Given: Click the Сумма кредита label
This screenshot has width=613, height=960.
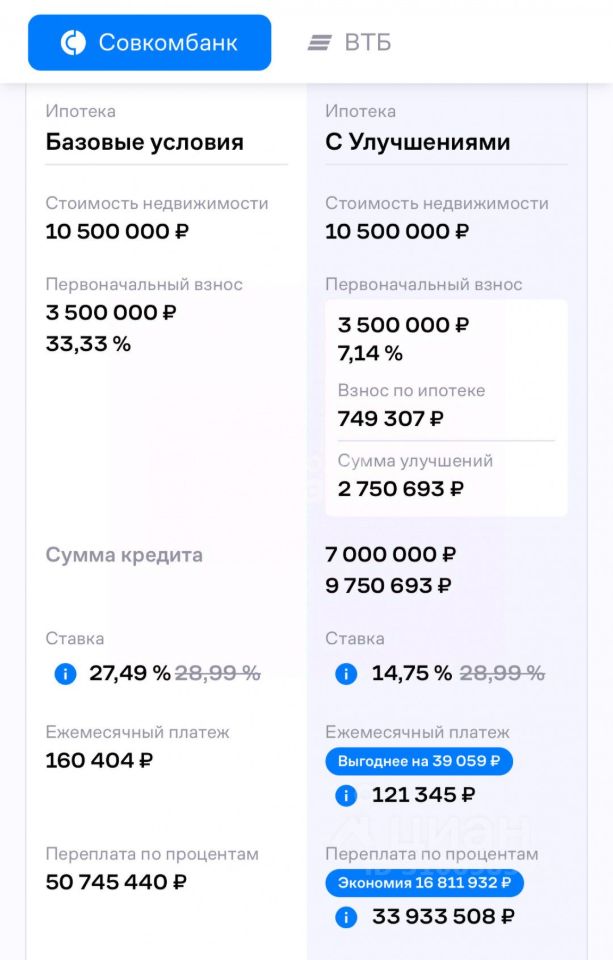Looking at the screenshot, I should [x=124, y=555].
